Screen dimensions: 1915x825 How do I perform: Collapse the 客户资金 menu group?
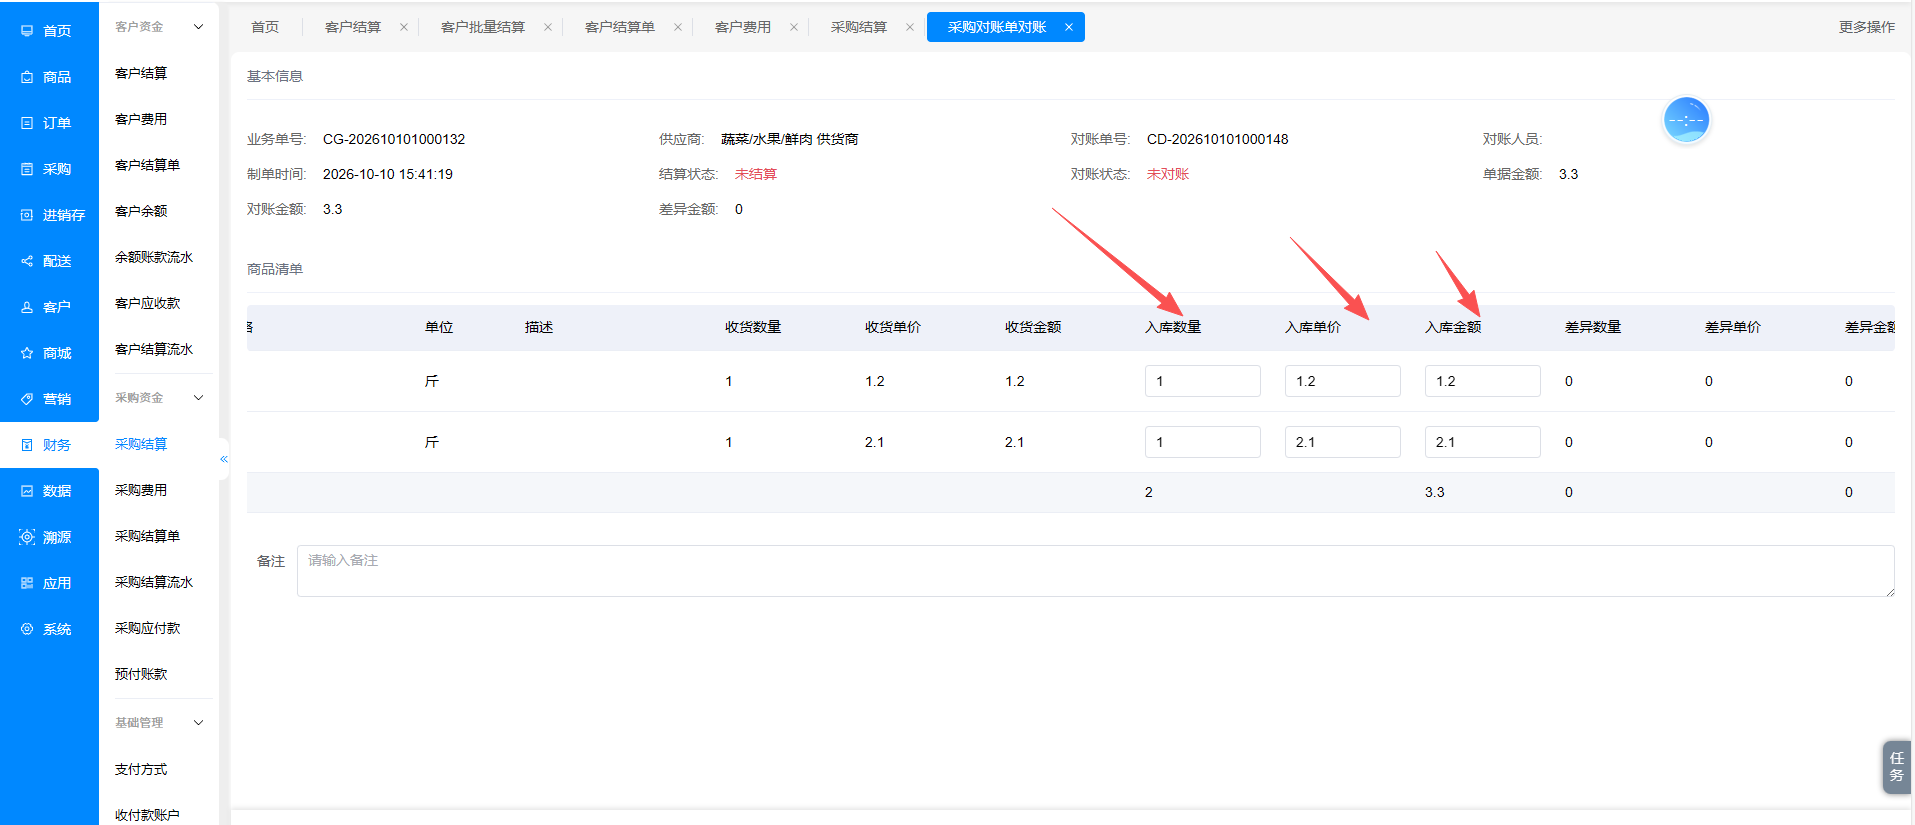pyautogui.click(x=198, y=27)
